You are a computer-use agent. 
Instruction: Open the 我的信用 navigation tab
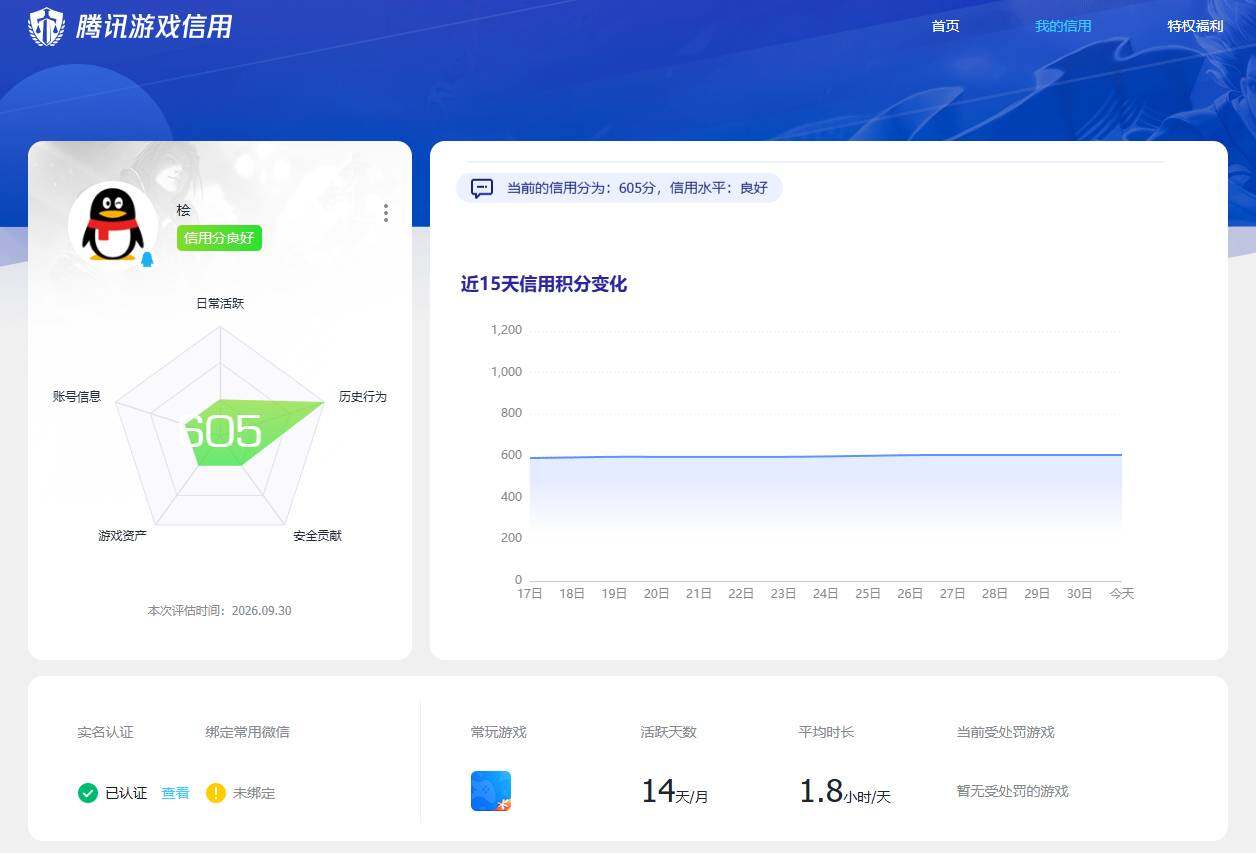[1063, 26]
